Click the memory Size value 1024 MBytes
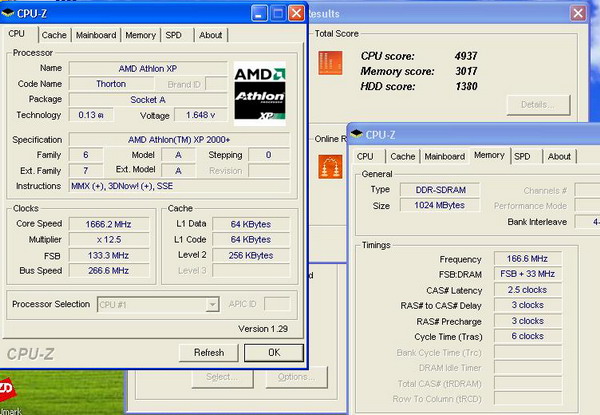 pyautogui.click(x=440, y=205)
